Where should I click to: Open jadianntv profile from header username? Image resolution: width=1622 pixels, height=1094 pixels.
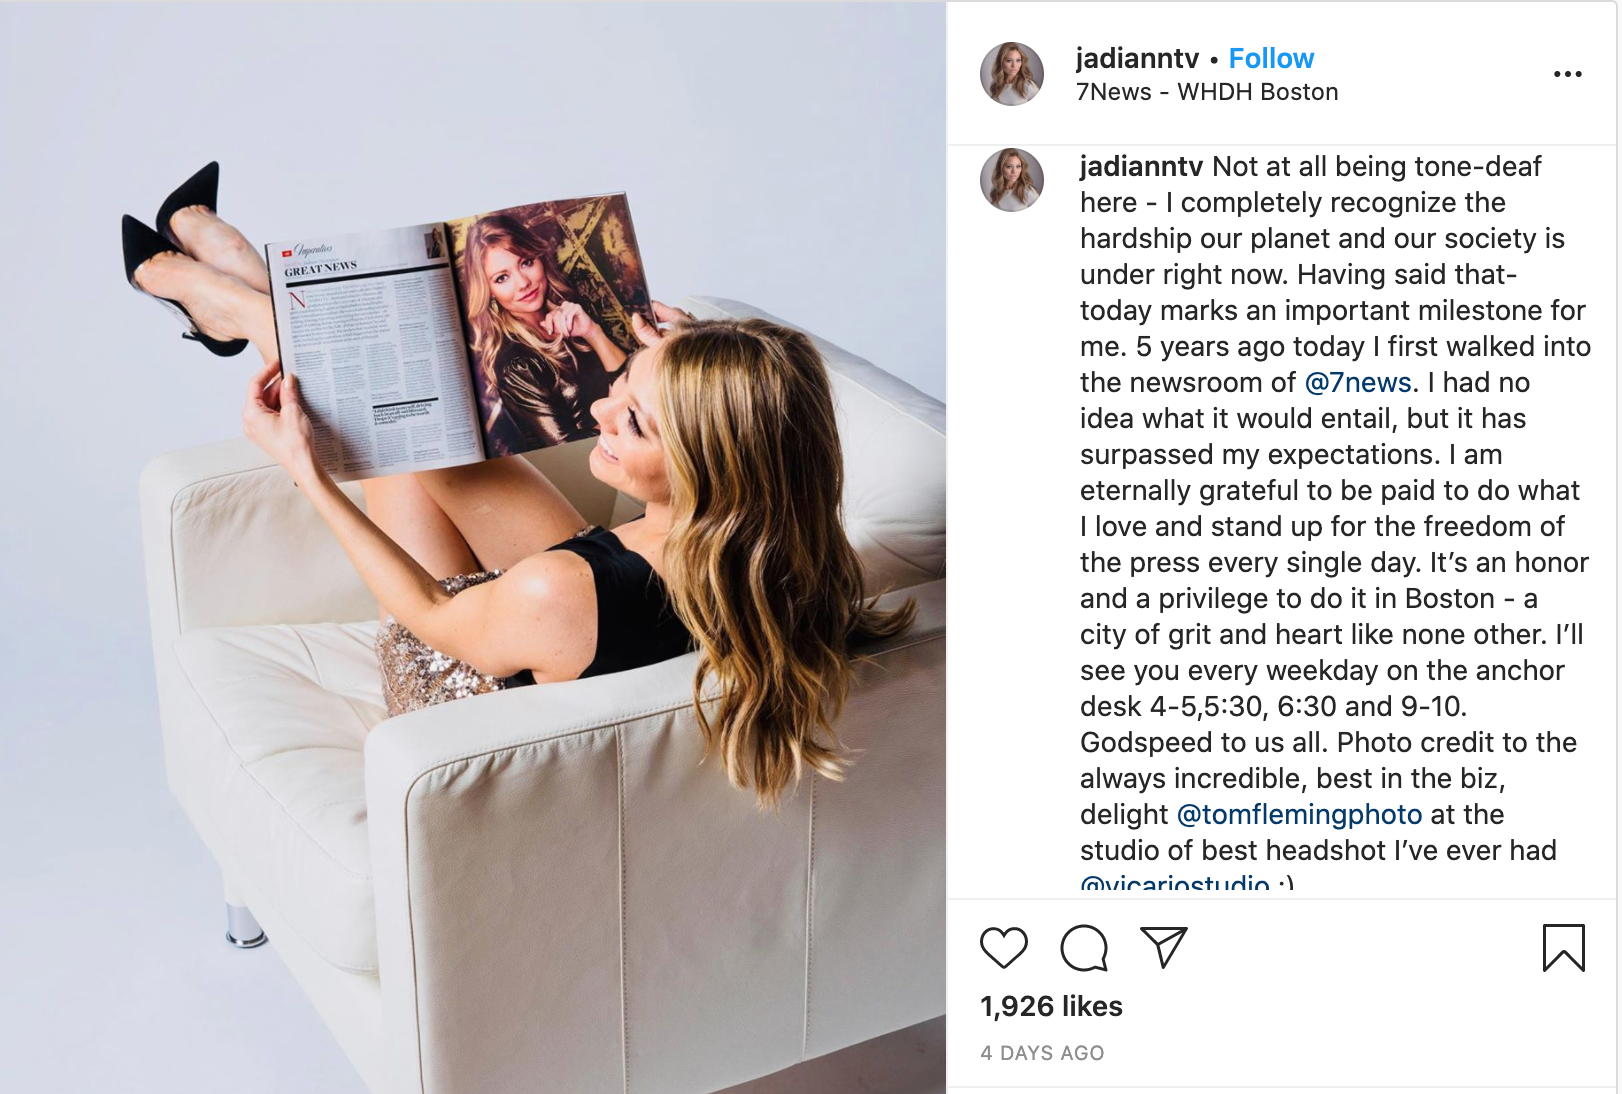pos(1137,58)
